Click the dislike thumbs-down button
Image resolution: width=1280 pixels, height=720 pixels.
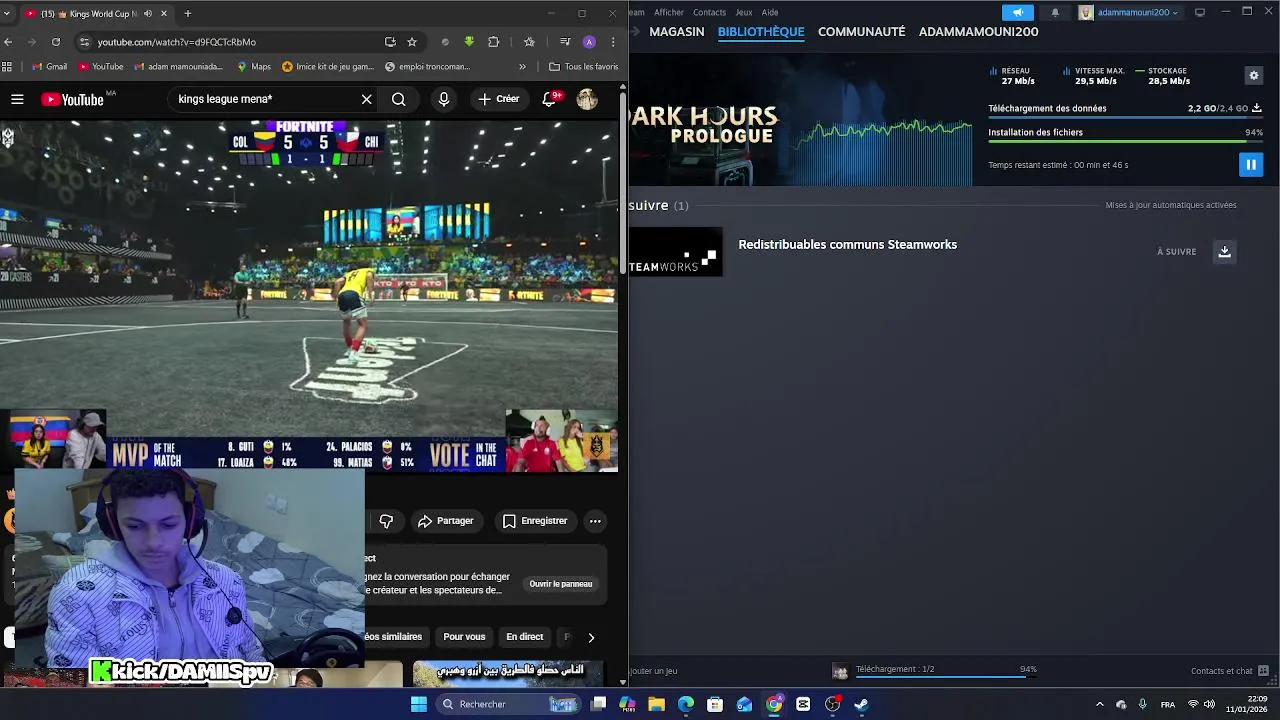click(x=386, y=521)
